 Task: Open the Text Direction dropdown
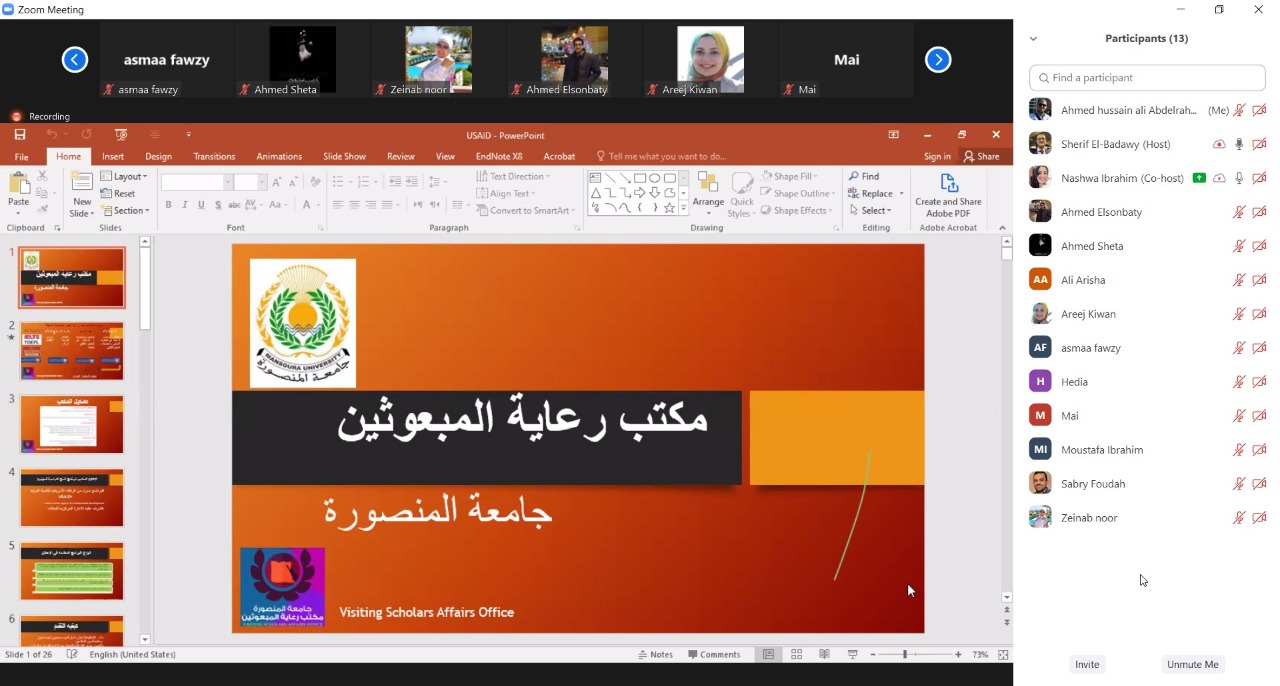(514, 176)
